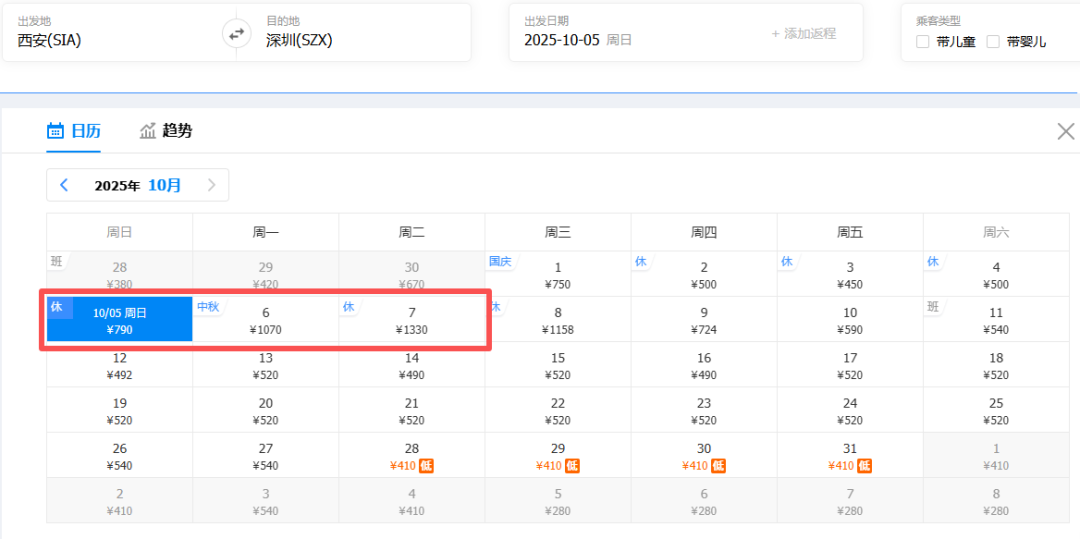
Task: Click the 低 low-price badge on October 28
Action: (426, 466)
